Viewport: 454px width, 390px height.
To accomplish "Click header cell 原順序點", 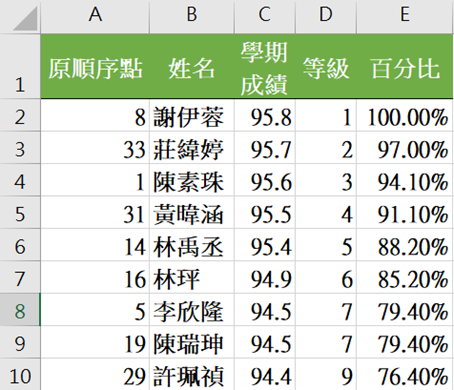I will [x=95, y=66].
